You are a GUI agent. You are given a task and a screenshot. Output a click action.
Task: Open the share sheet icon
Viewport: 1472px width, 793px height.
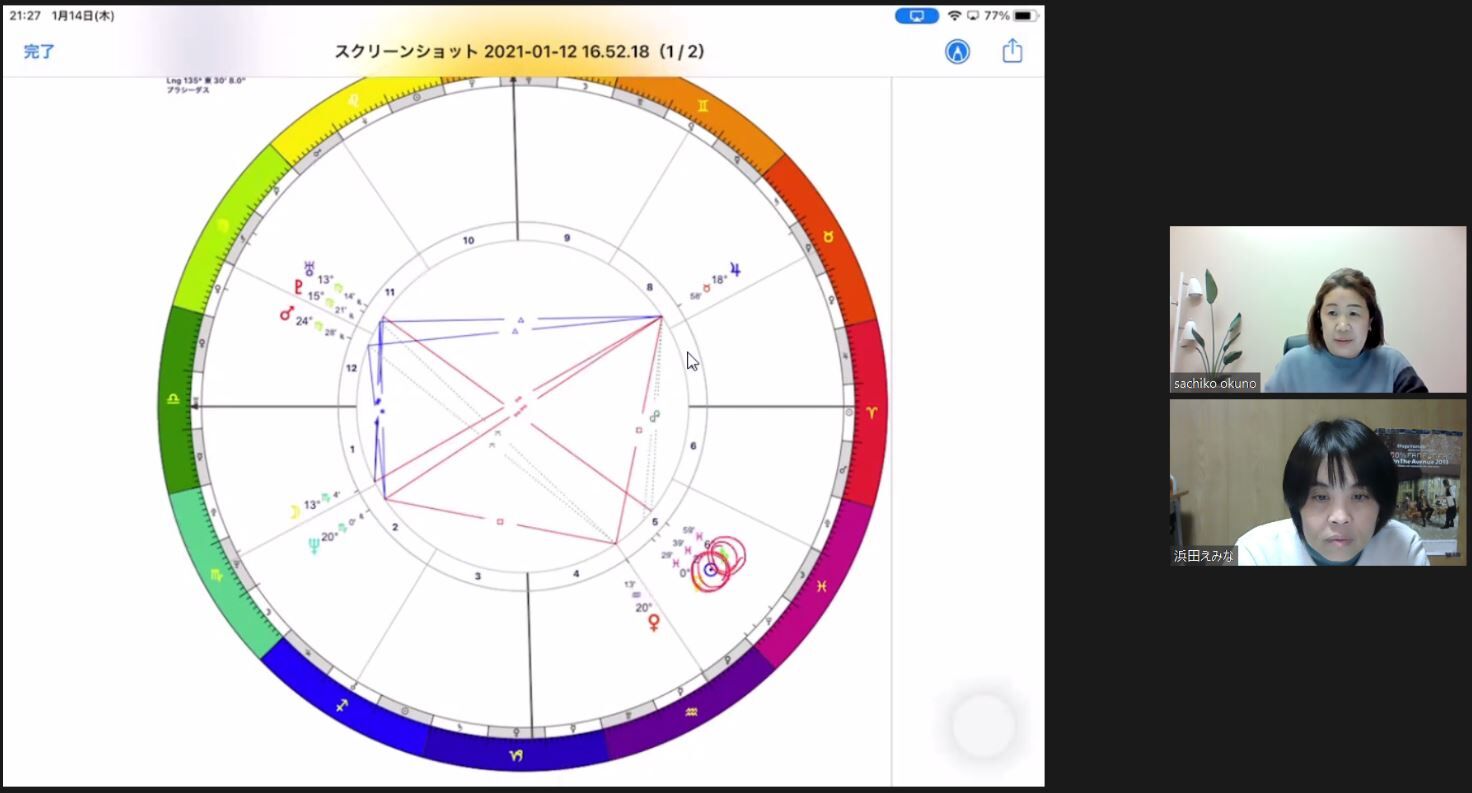pyautogui.click(x=1012, y=51)
